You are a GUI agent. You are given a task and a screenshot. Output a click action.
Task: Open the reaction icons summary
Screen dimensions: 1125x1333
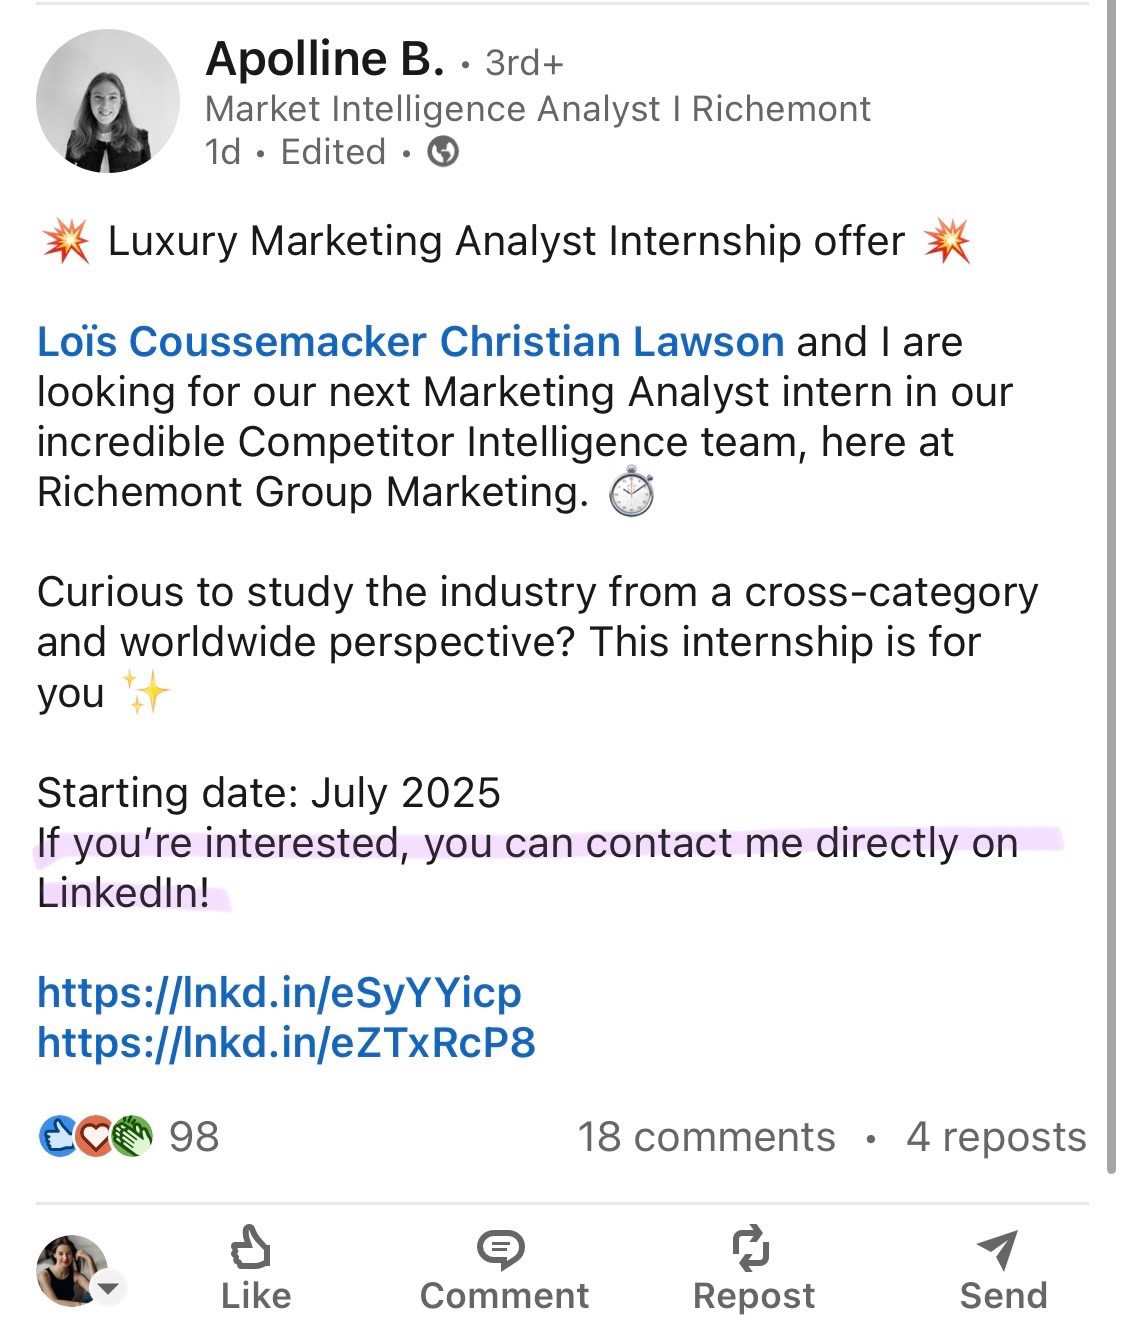[x=95, y=1136]
